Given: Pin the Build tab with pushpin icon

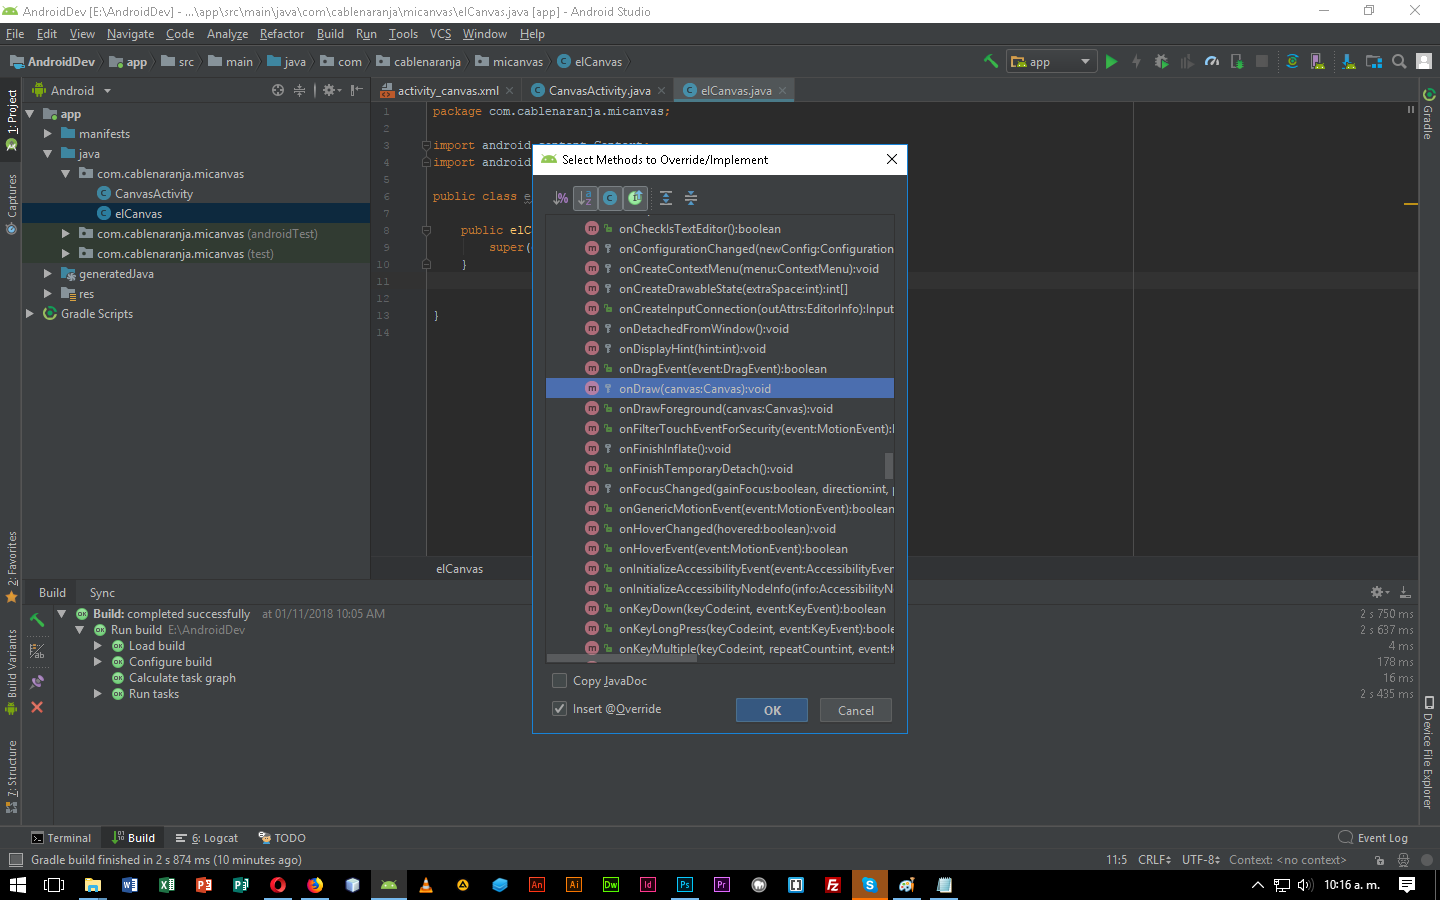Looking at the screenshot, I should click(x=37, y=682).
